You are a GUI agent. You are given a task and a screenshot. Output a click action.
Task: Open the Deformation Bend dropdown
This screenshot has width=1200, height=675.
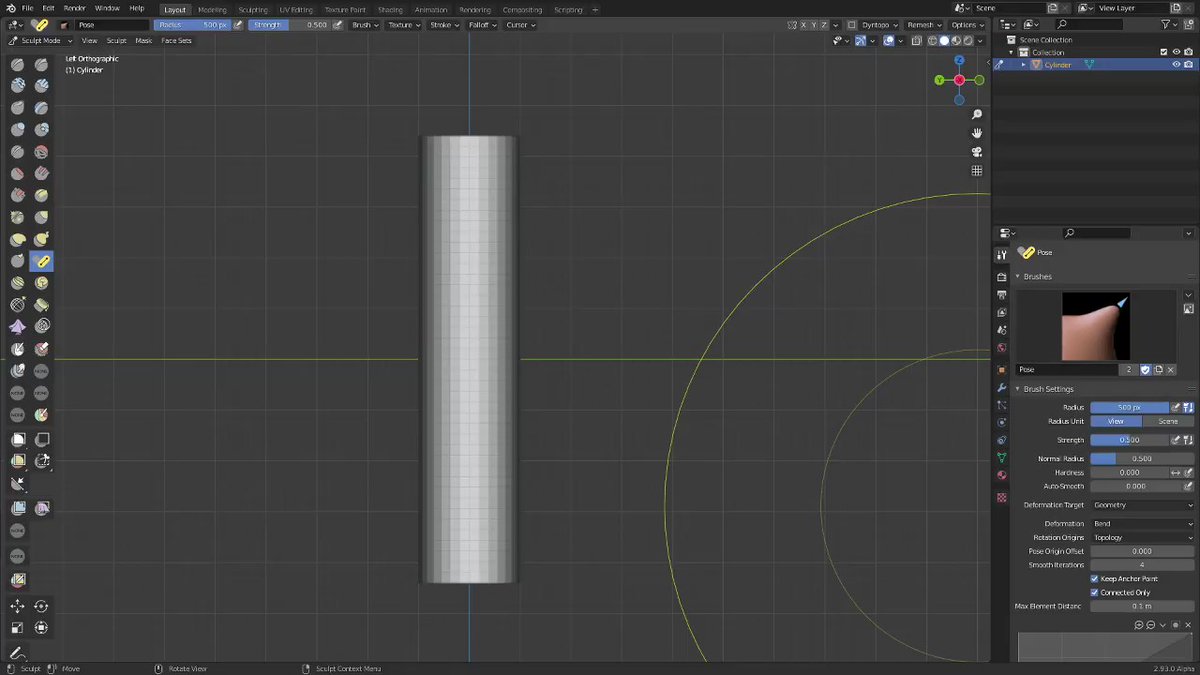(1142, 523)
